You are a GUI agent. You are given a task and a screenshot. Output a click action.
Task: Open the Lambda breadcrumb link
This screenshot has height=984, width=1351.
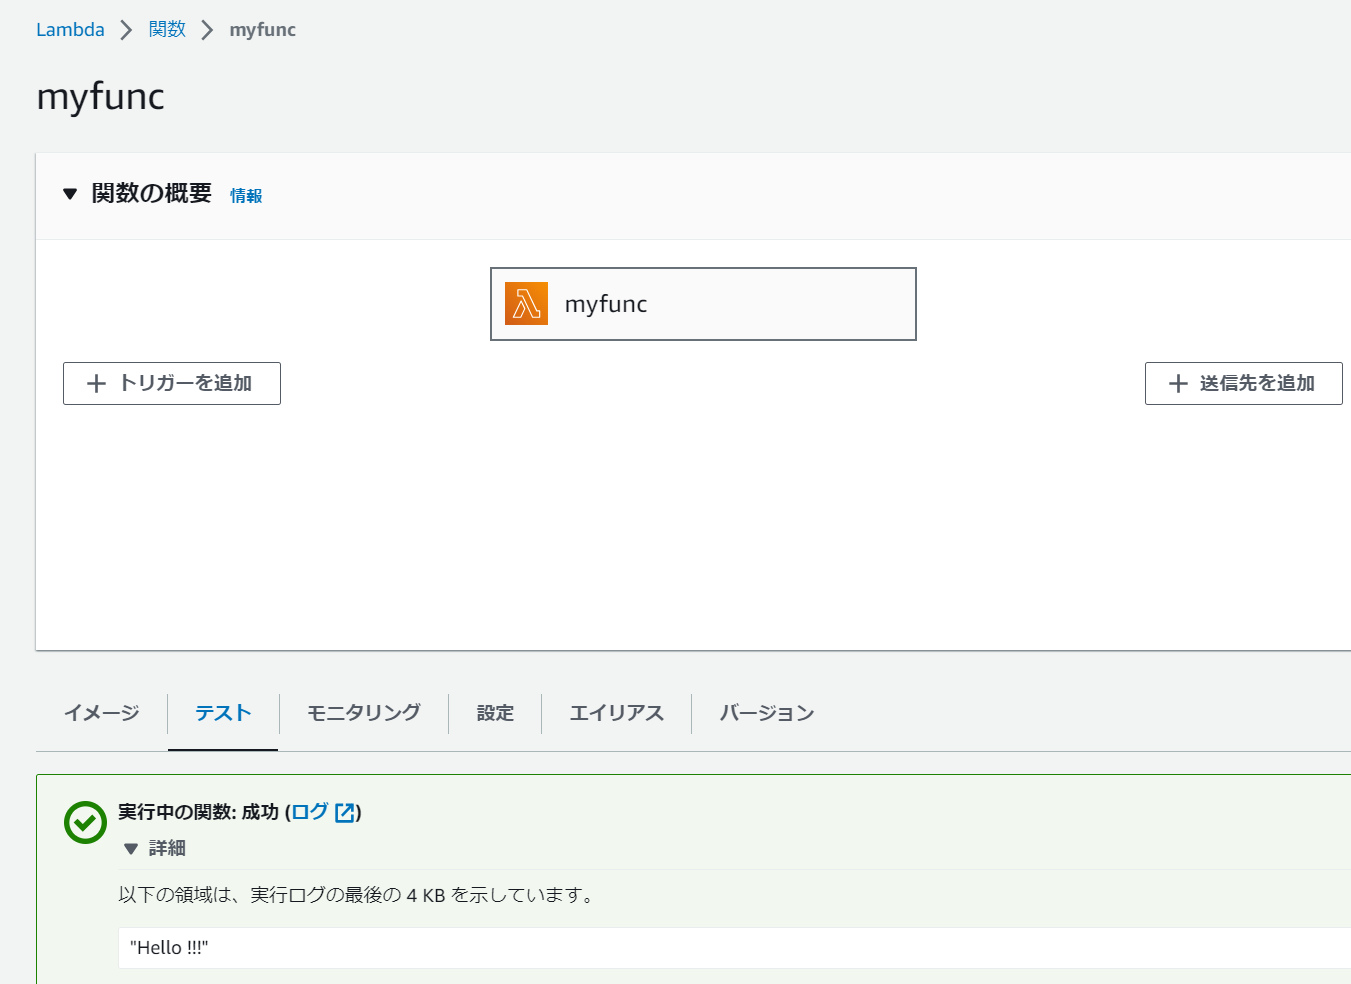click(x=70, y=30)
